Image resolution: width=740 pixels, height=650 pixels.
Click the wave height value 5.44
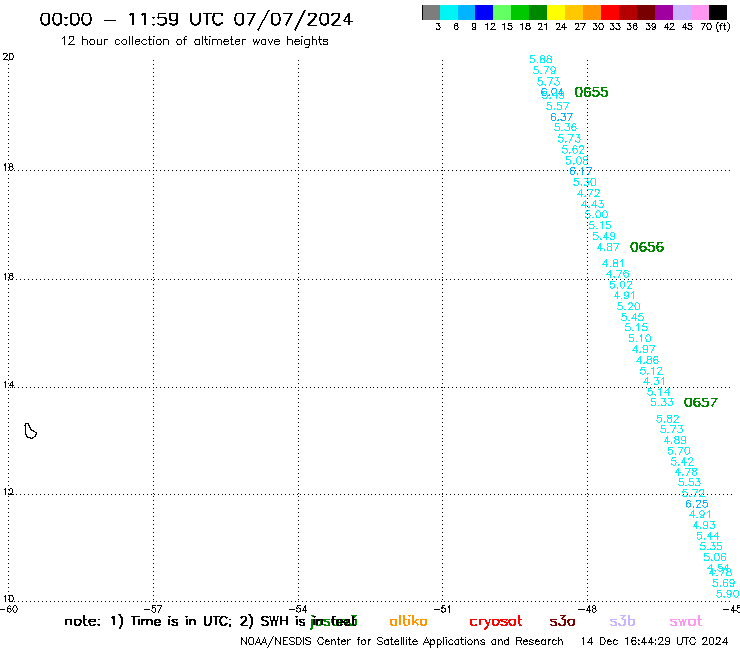[707, 536]
